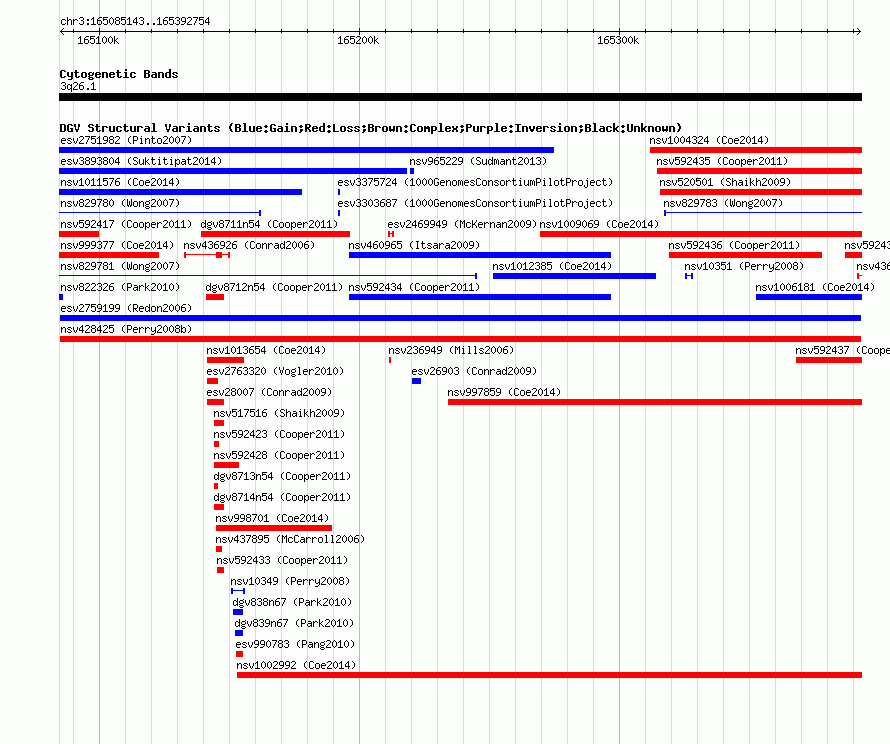
Task: Select dgv8713n54 (Cooper2011) label
Action: 282,476
